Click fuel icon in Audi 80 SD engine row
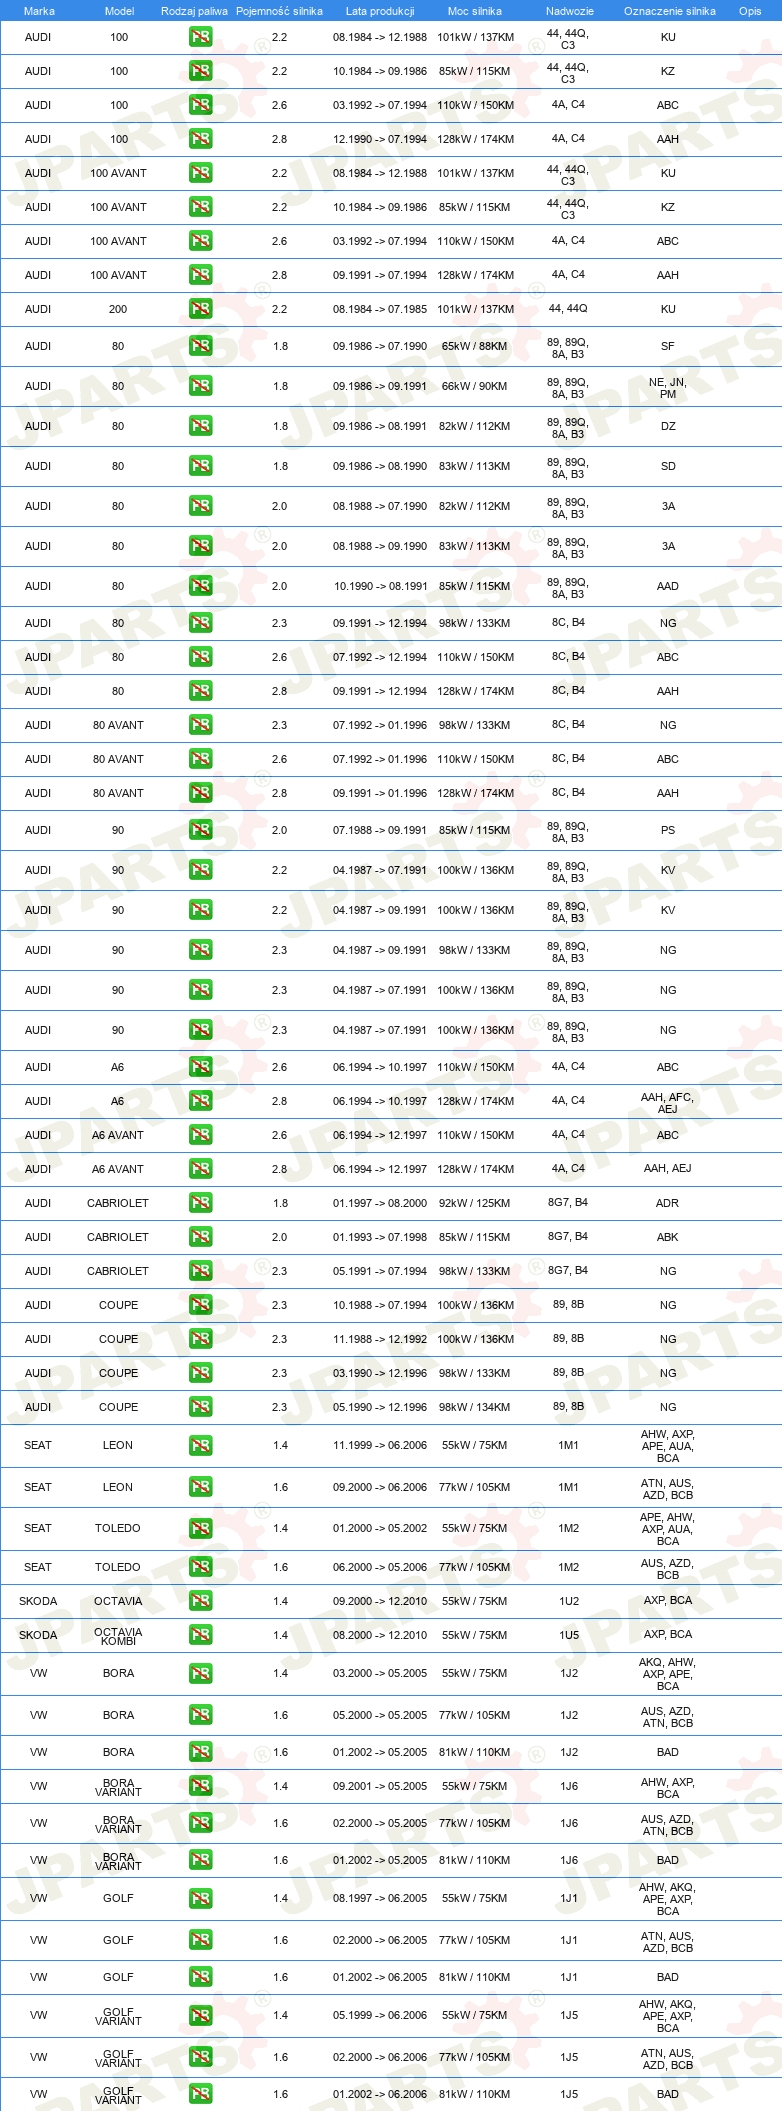Viewport: 782px width, 2111px height. click(x=200, y=466)
